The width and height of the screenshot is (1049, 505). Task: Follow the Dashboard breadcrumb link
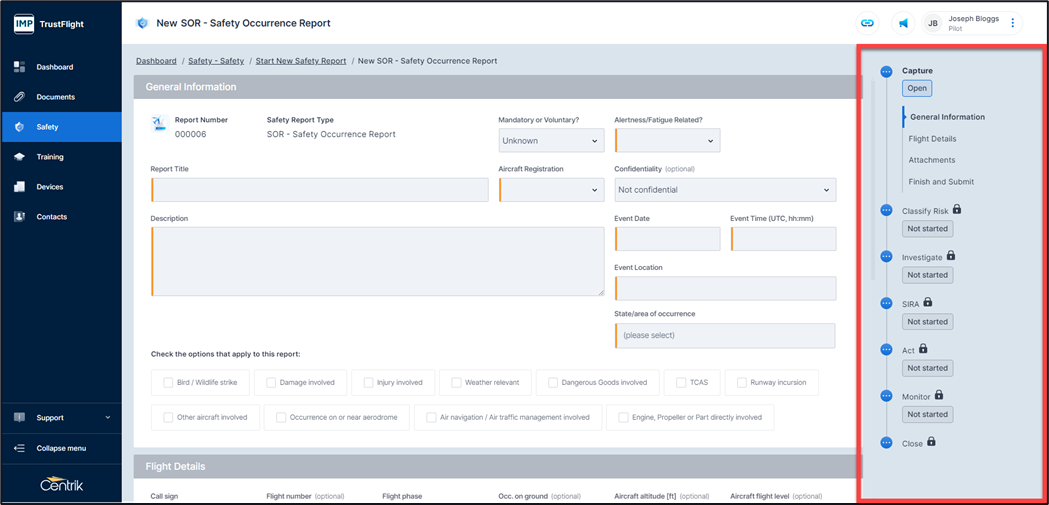[156, 61]
